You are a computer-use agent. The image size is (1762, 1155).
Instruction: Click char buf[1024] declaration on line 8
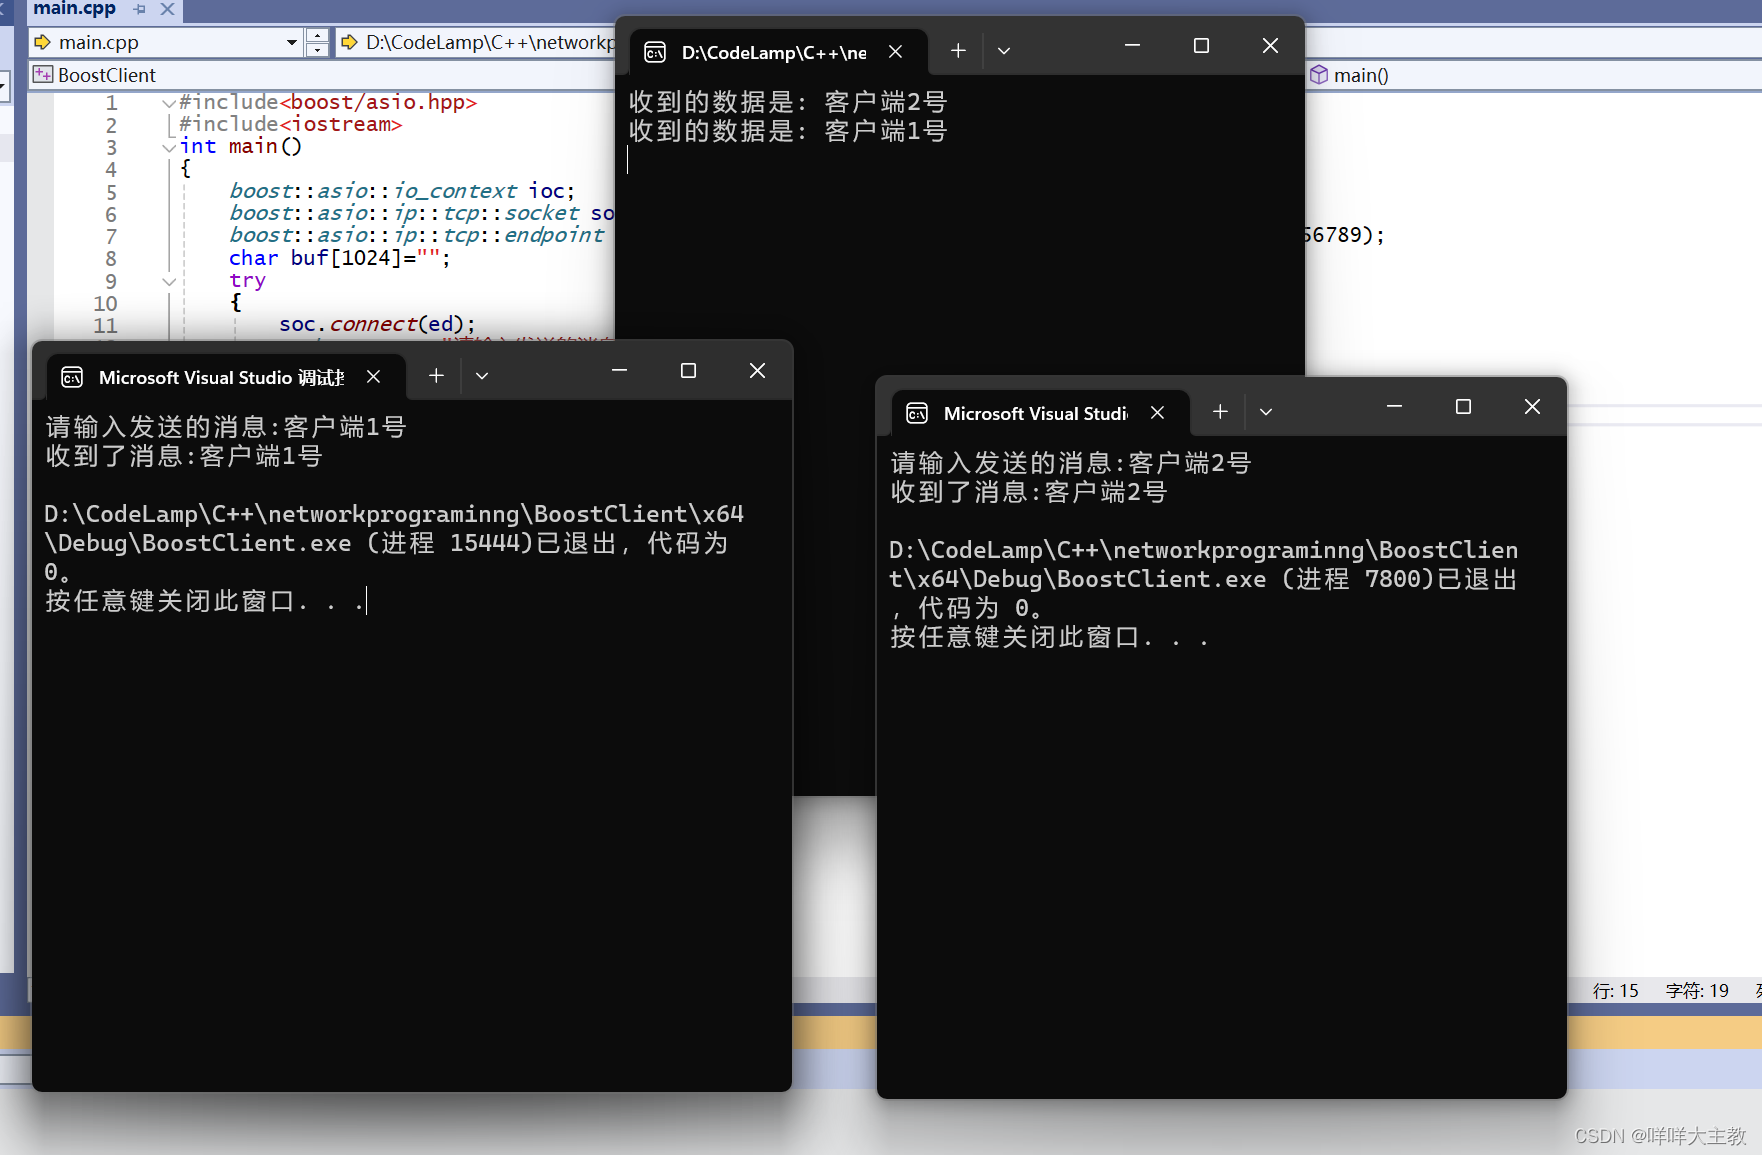340,258
